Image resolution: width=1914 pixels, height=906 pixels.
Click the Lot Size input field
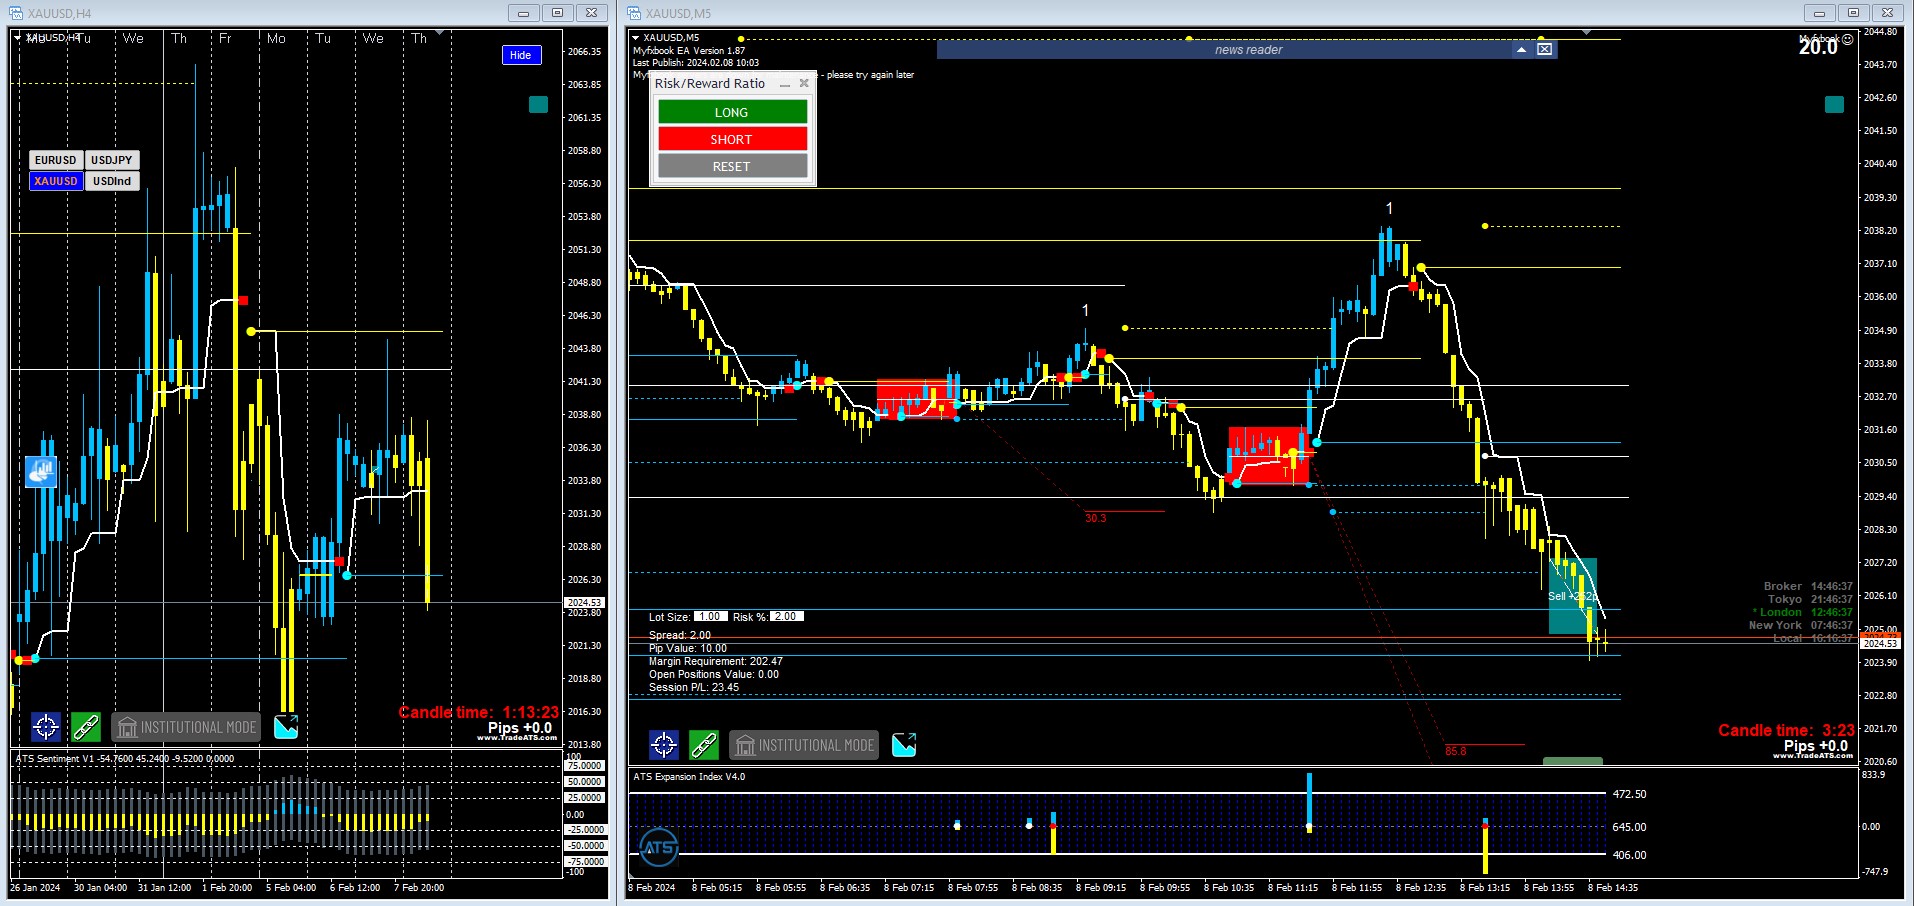click(710, 617)
